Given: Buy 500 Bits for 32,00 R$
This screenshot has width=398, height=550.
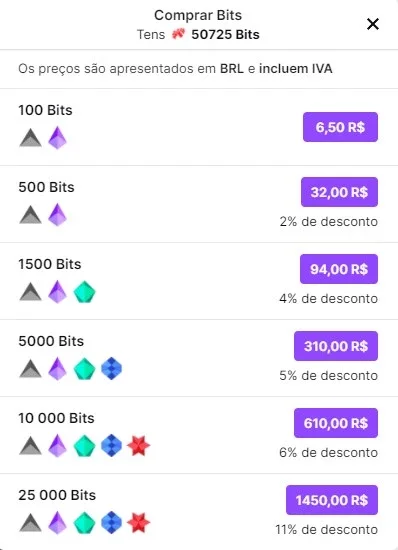Looking at the screenshot, I should point(339,192).
